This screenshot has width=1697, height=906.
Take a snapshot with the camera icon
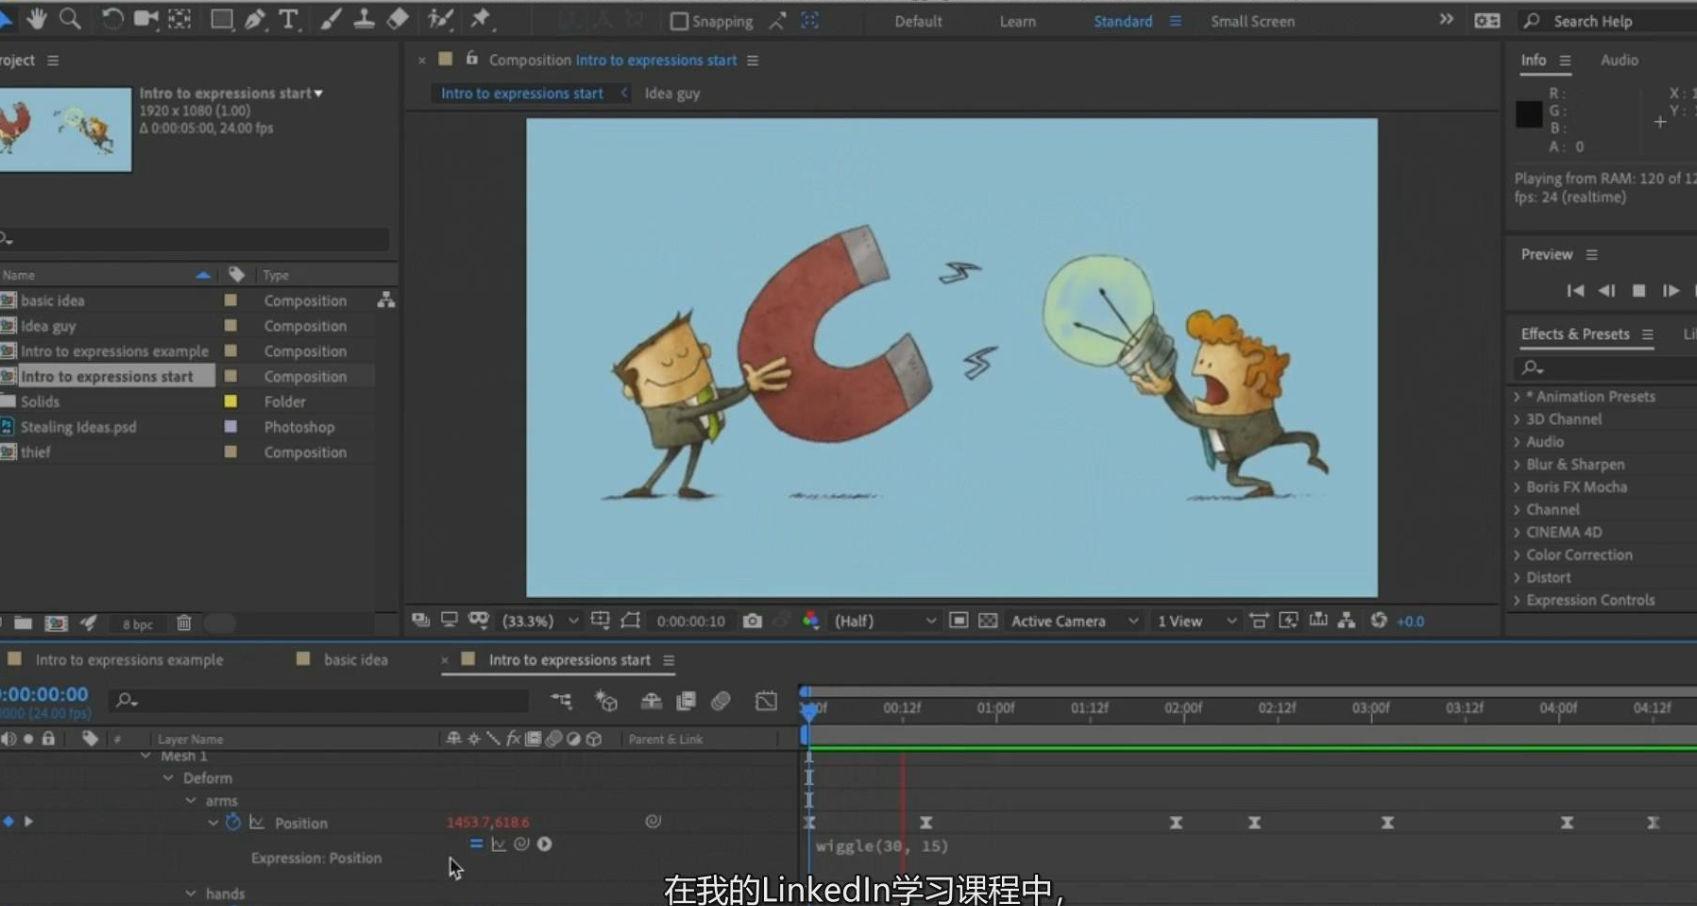(752, 621)
